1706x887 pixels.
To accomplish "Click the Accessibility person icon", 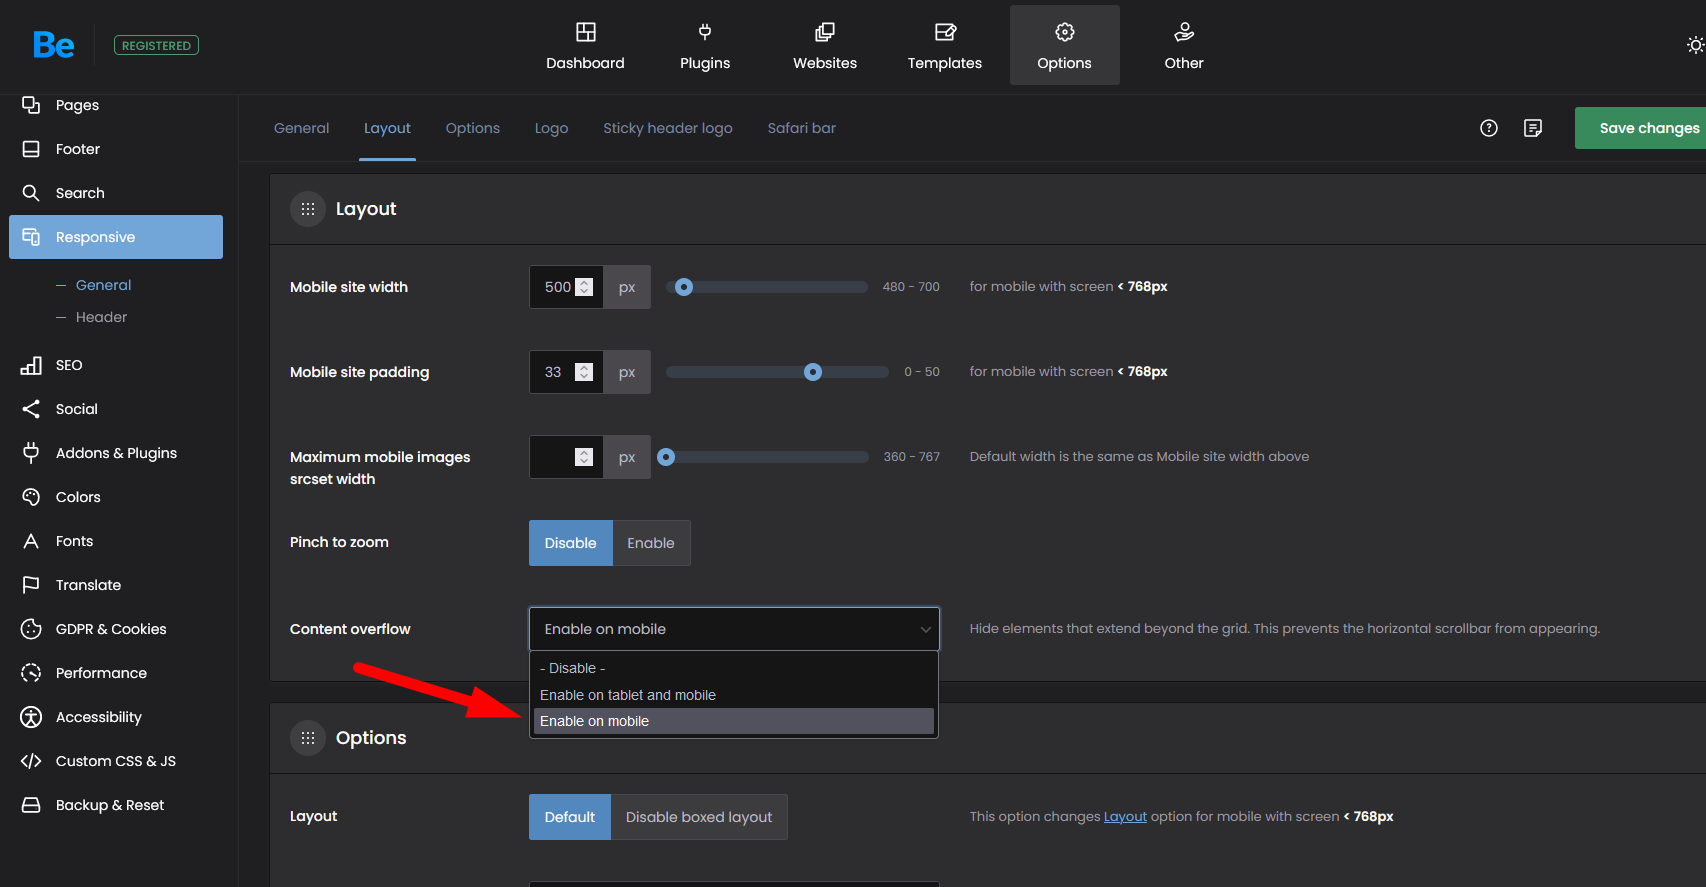I will (31, 717).
